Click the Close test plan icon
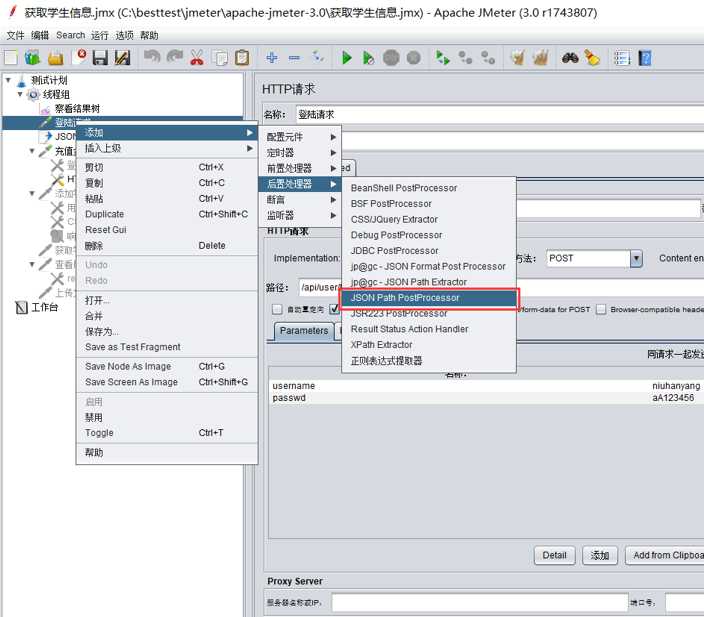The image size is (704, 617). tap(79, 58)
